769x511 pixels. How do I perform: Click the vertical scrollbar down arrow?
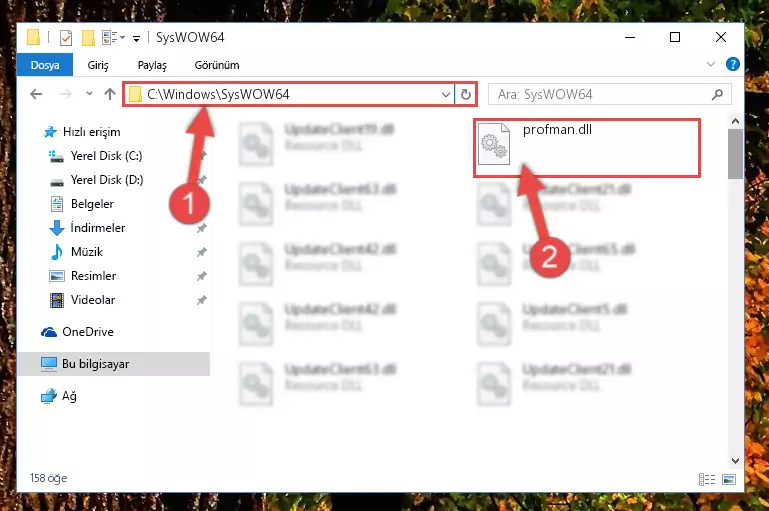735,460
